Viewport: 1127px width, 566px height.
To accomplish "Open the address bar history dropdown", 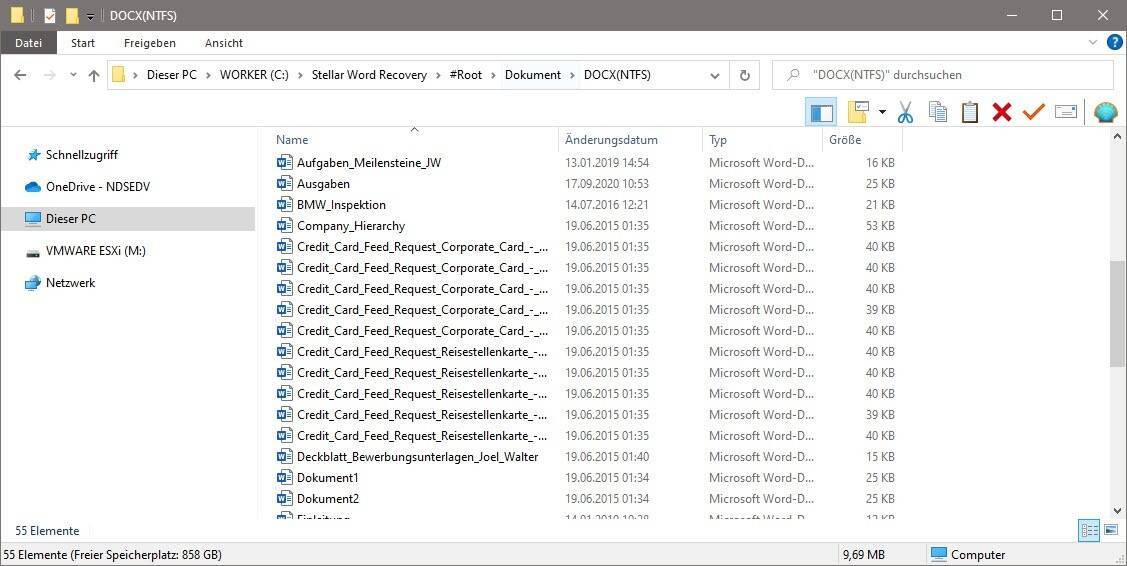I will (714, 75).
